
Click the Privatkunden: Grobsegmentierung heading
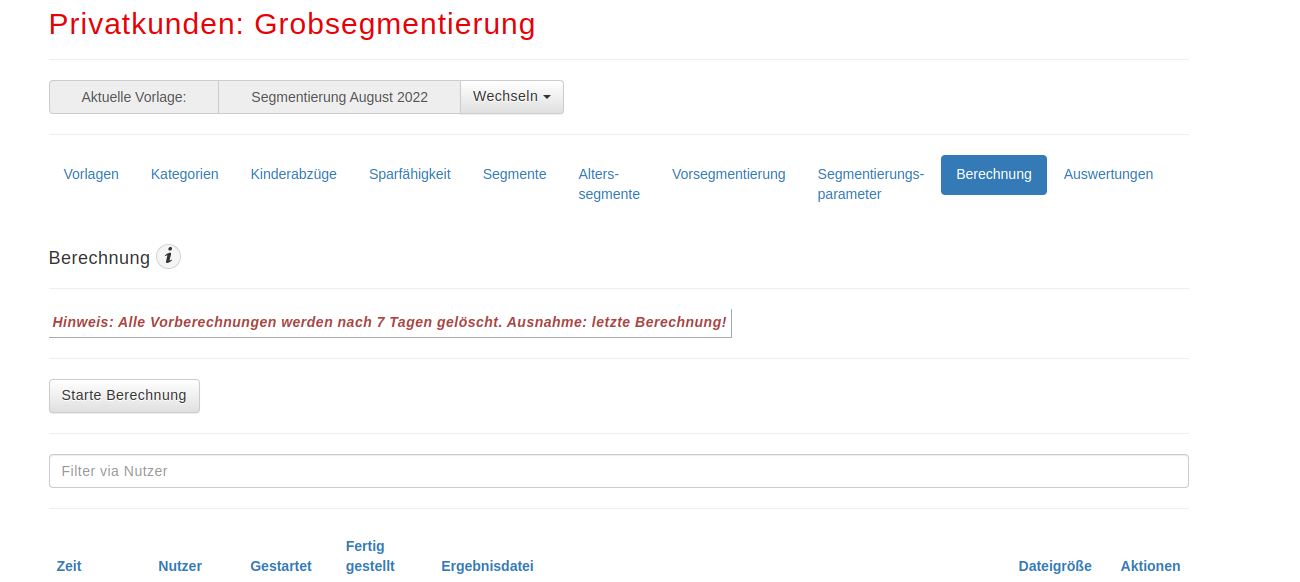(292, 24)
